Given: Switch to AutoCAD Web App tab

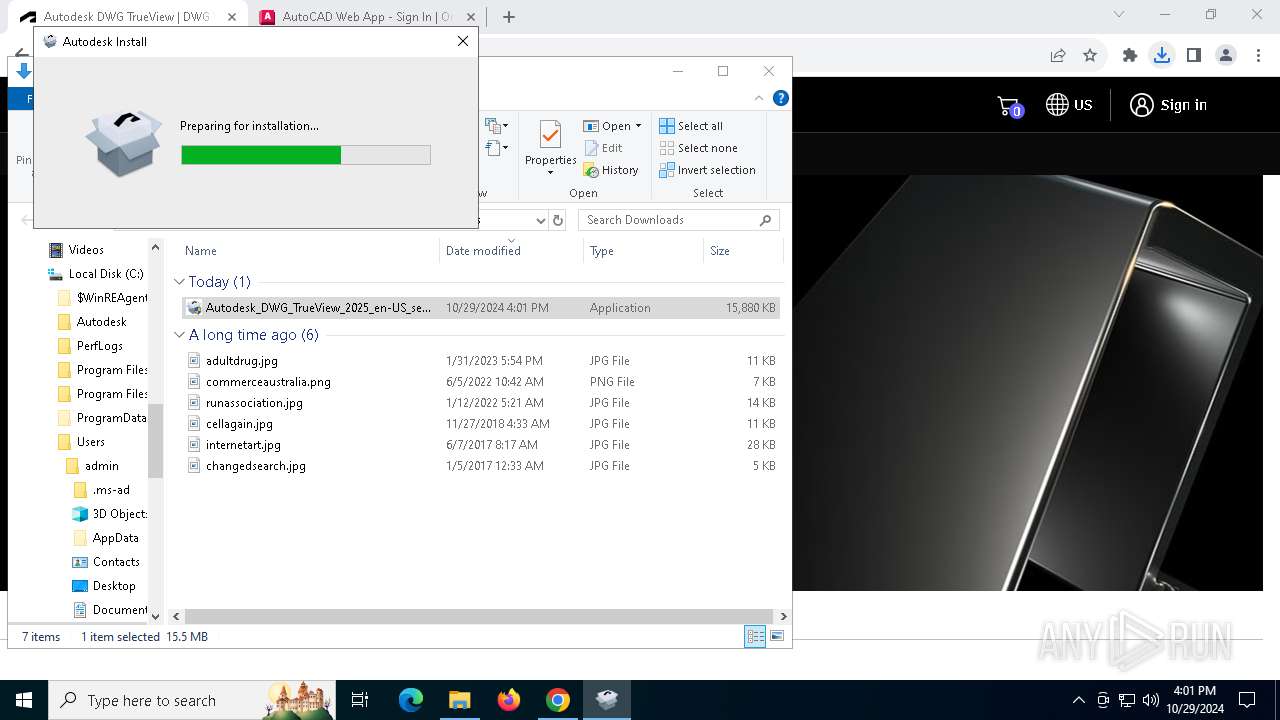Looking at the screenshot, I should [x=367, y=17].
